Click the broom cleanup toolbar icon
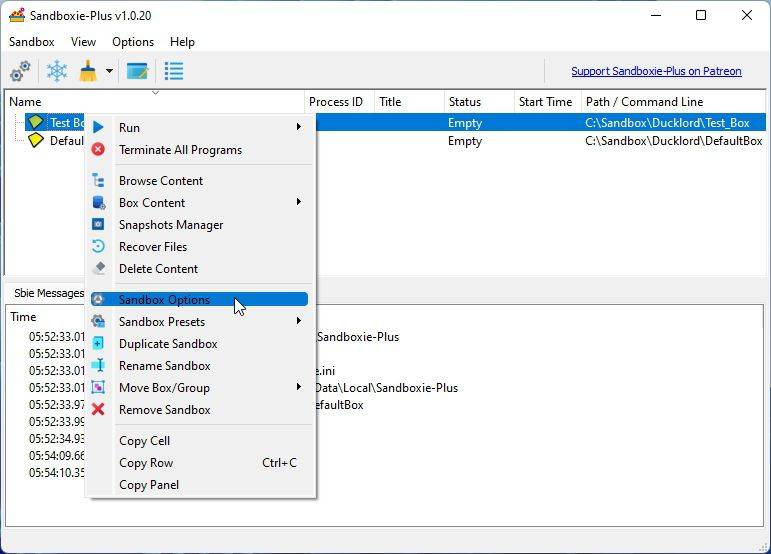This screenshot has height=554, width=771. [88, 71]
